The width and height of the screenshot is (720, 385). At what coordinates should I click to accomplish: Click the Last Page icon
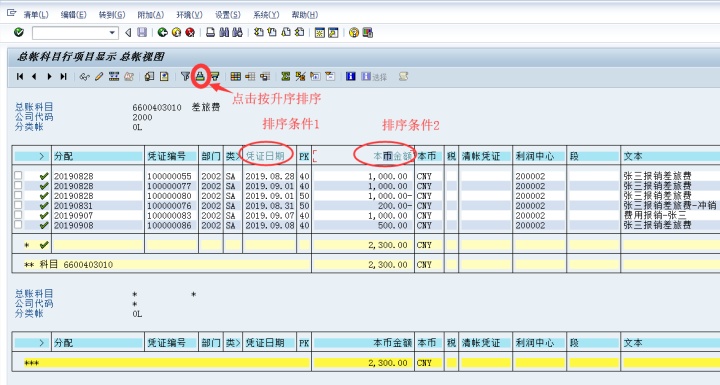pyautogui.click(x=299, y=33)
